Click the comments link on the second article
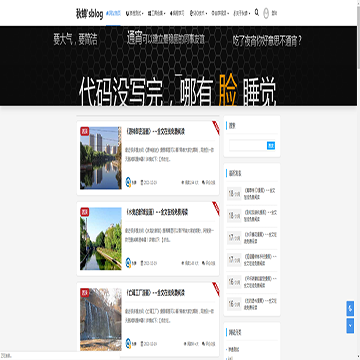Viewport: 360px width, 360px height. click(x=209, y=263)
